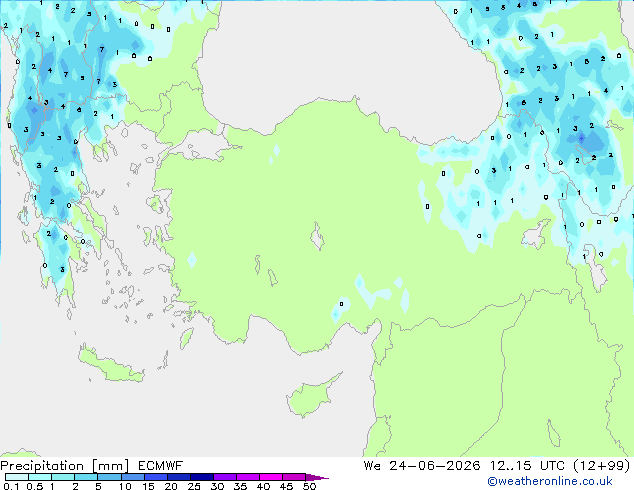Click the 30–35 mm purple legend swatch
Image resolution: width=634 pixels, height=490 pixels.
224,477
